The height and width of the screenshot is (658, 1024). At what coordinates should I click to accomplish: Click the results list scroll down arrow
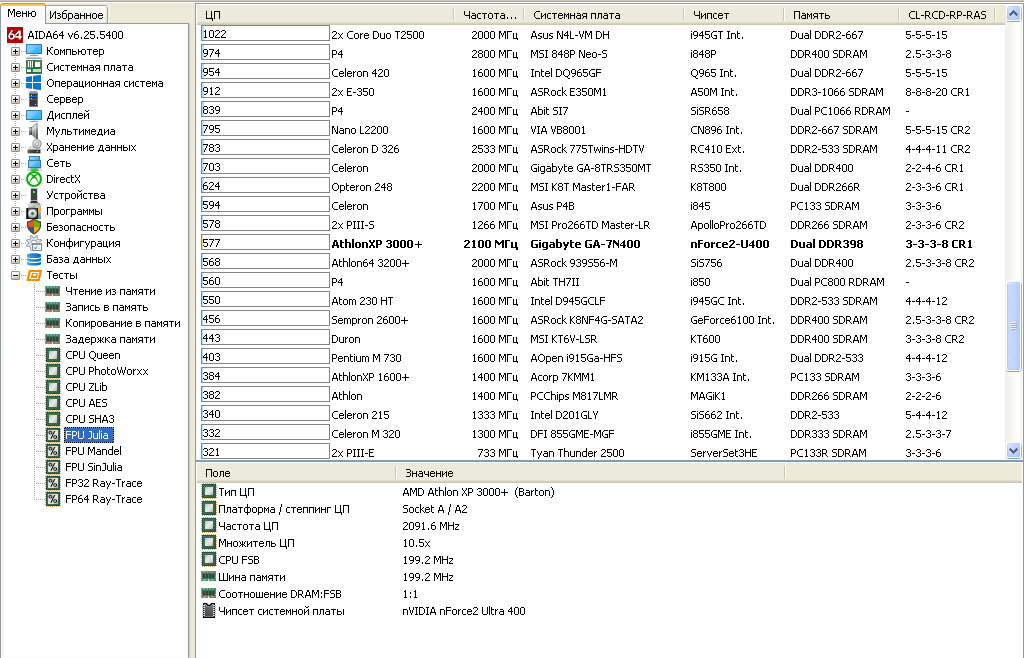[x=1014, y=450]
